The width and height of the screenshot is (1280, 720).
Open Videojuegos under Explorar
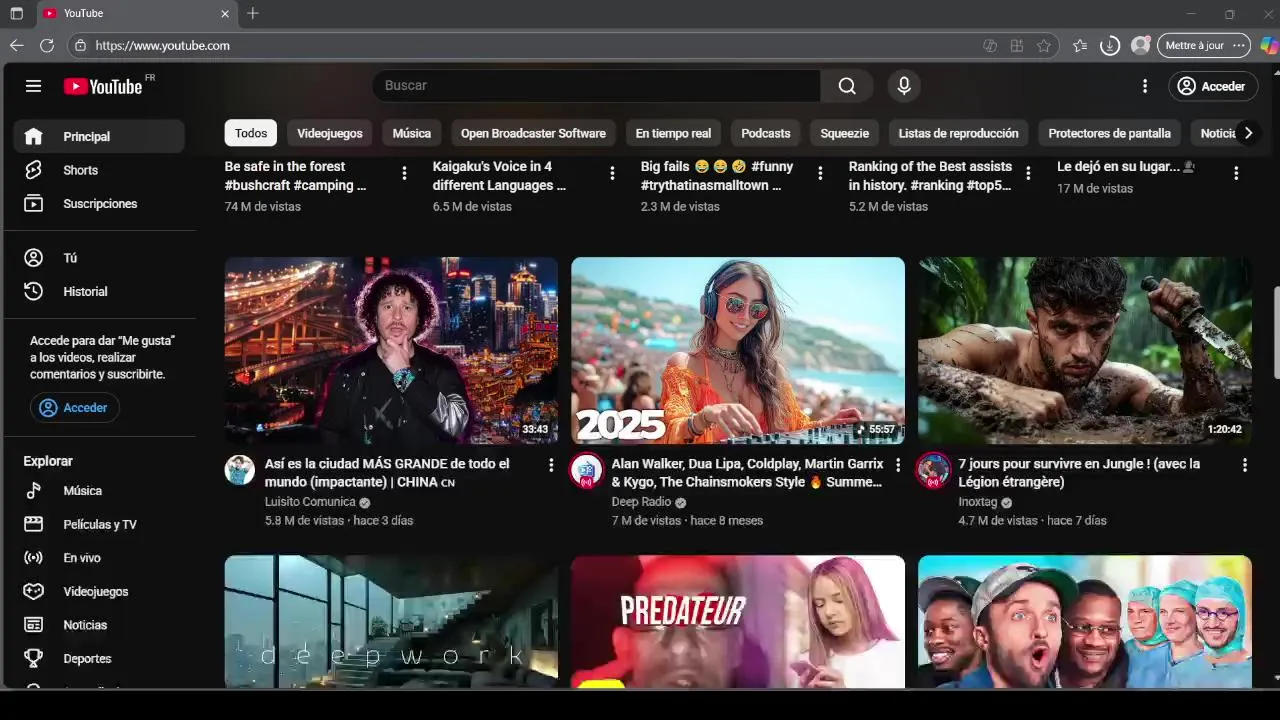coord(99,591)
